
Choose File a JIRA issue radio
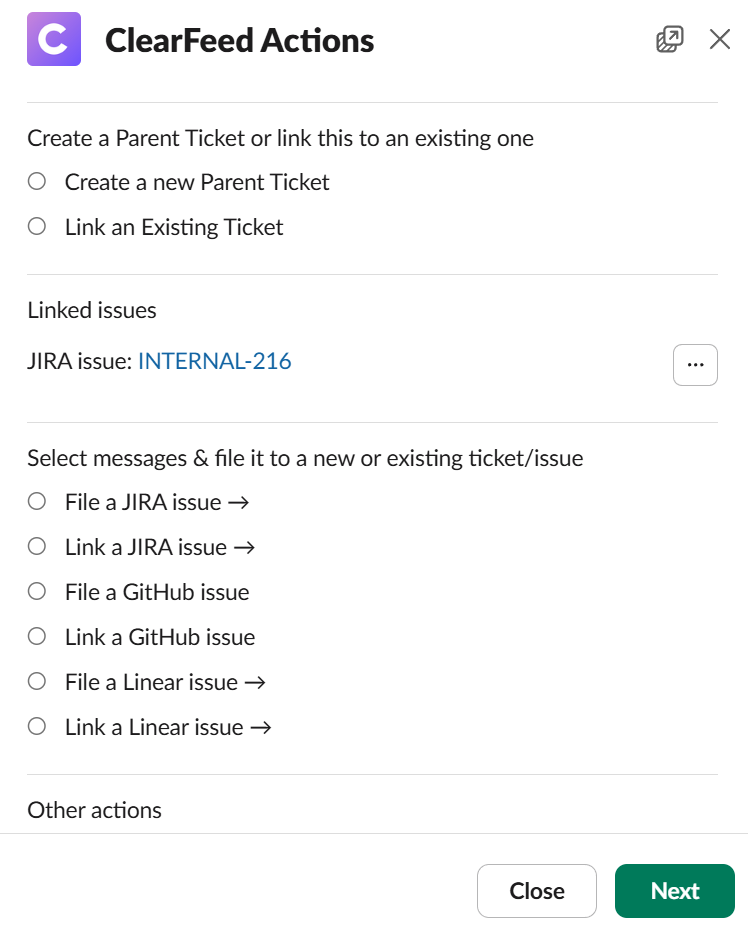click(37, 502)
